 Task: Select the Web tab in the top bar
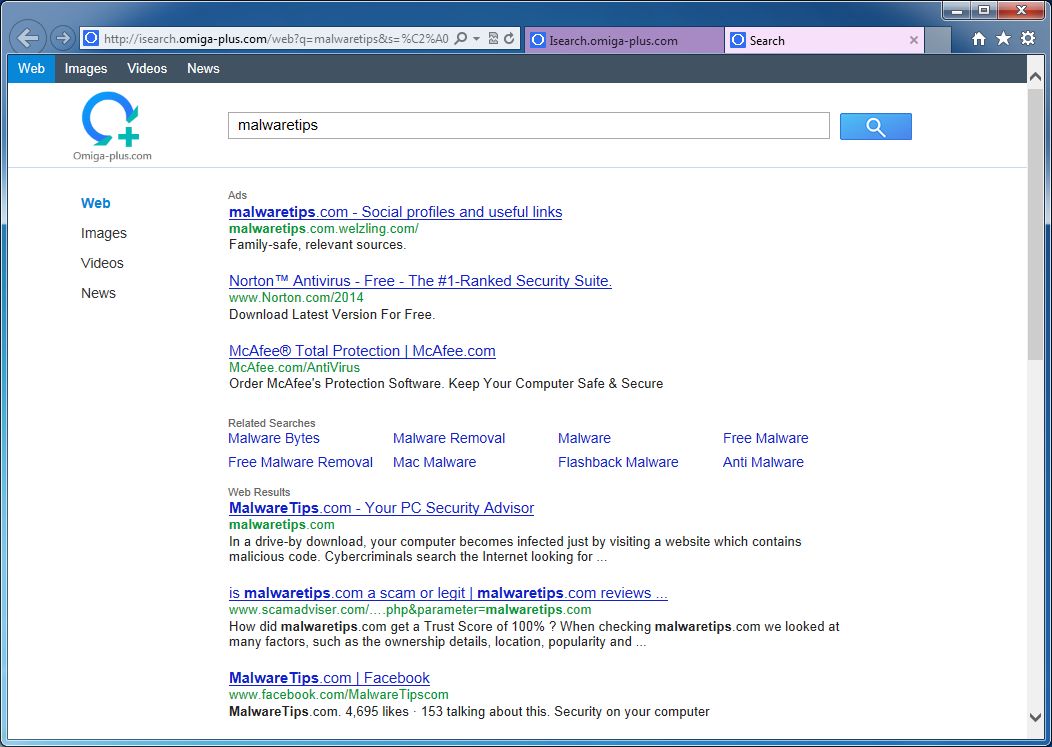[32, 68]
